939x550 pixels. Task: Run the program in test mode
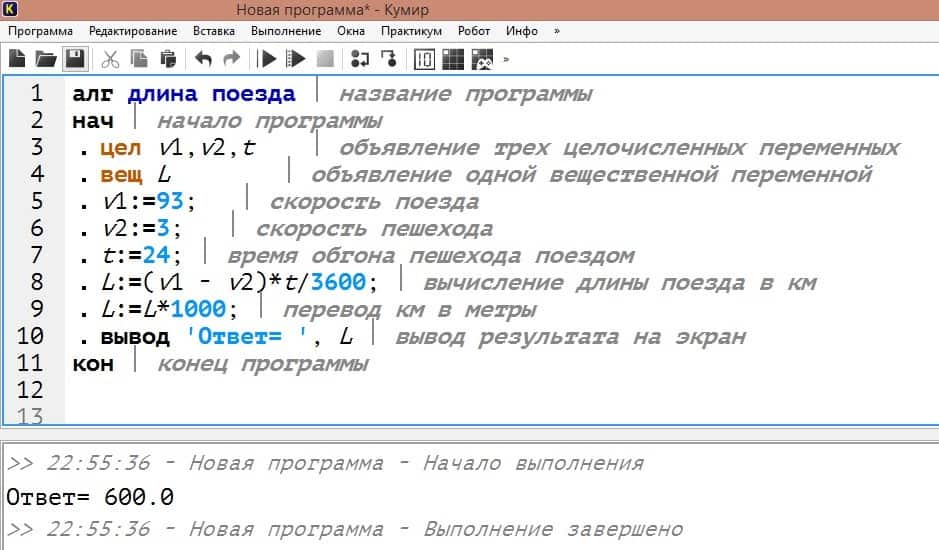296,59
